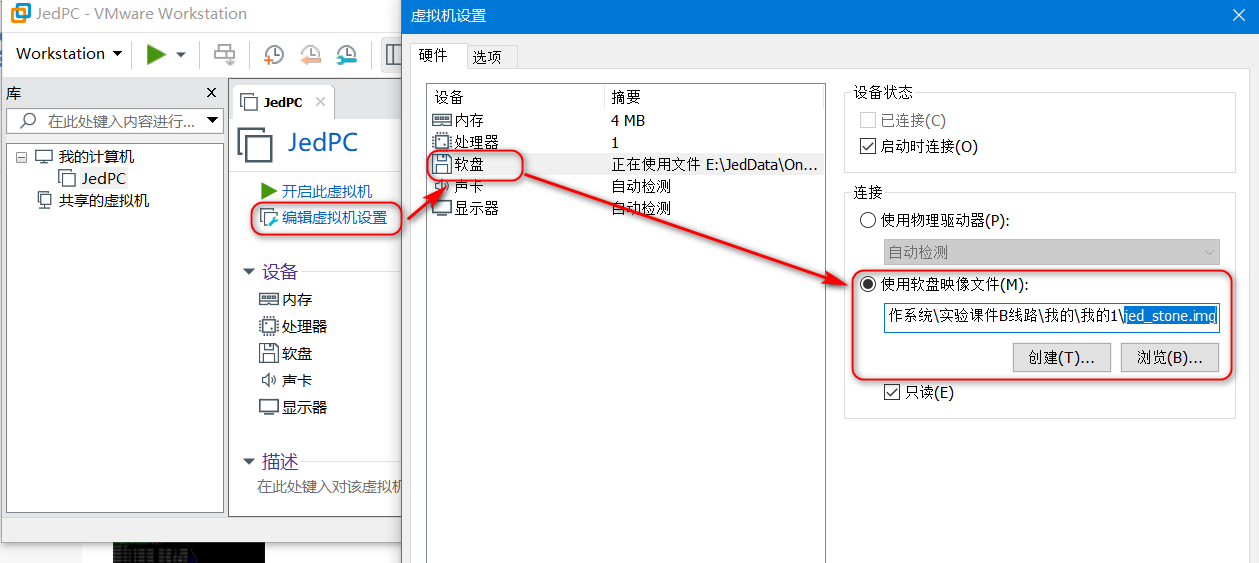
Task: Collapse the 设备 section triangle
Action: coord(249,272)
